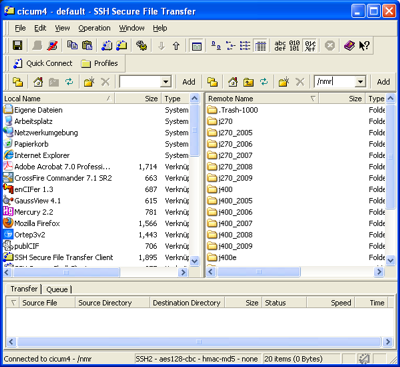Click Delete icon in remote pane toolbar
Image resolution: width=400 pixels, height=367 pixels.
click(x=300, y=82)
